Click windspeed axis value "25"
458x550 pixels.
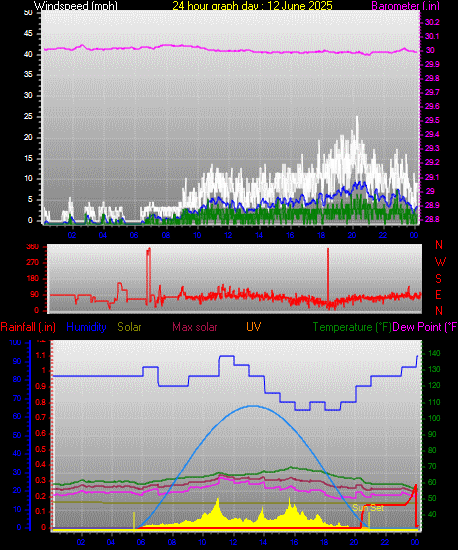(28, 116)
